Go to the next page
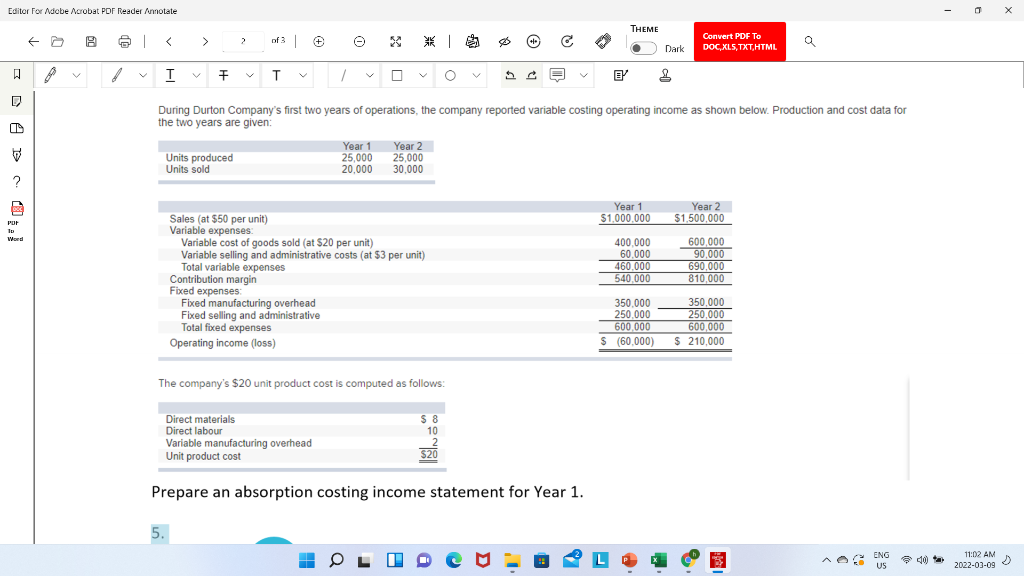Image resolution: width=1024 pixels, height=576 pixels. 205,42
